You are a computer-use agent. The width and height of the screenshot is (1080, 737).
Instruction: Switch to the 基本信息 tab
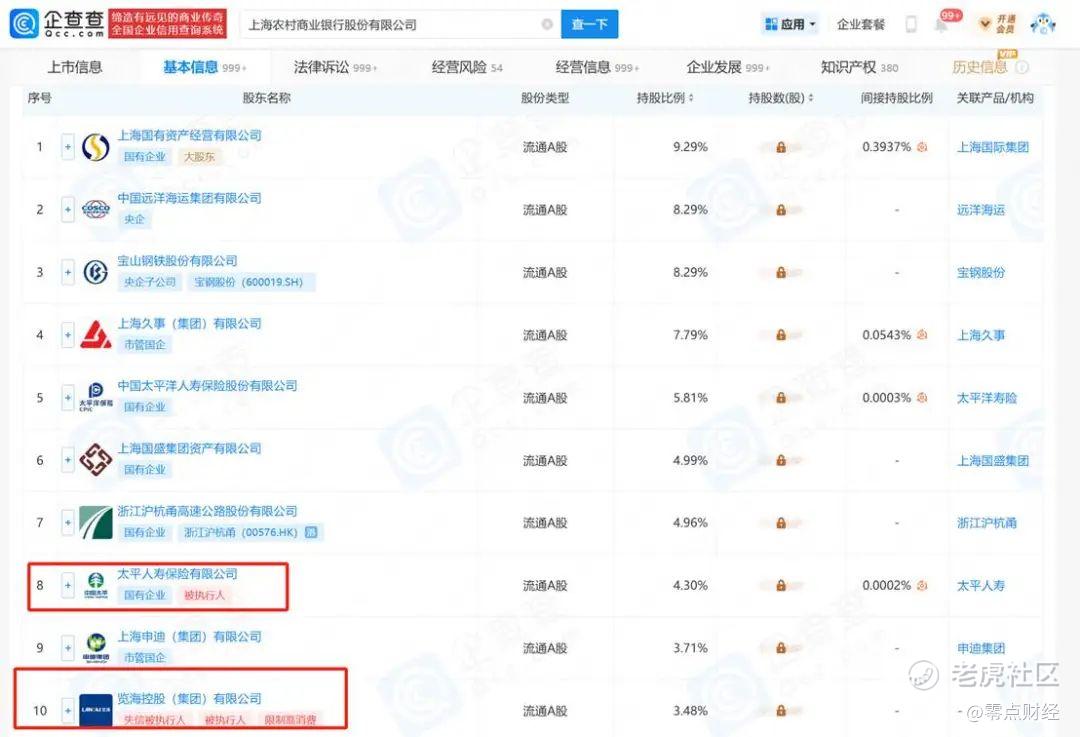click(x=204, y=67)
